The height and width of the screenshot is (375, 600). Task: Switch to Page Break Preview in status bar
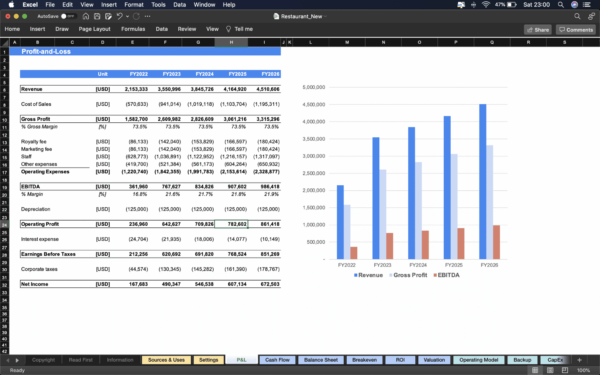[565, 370]
